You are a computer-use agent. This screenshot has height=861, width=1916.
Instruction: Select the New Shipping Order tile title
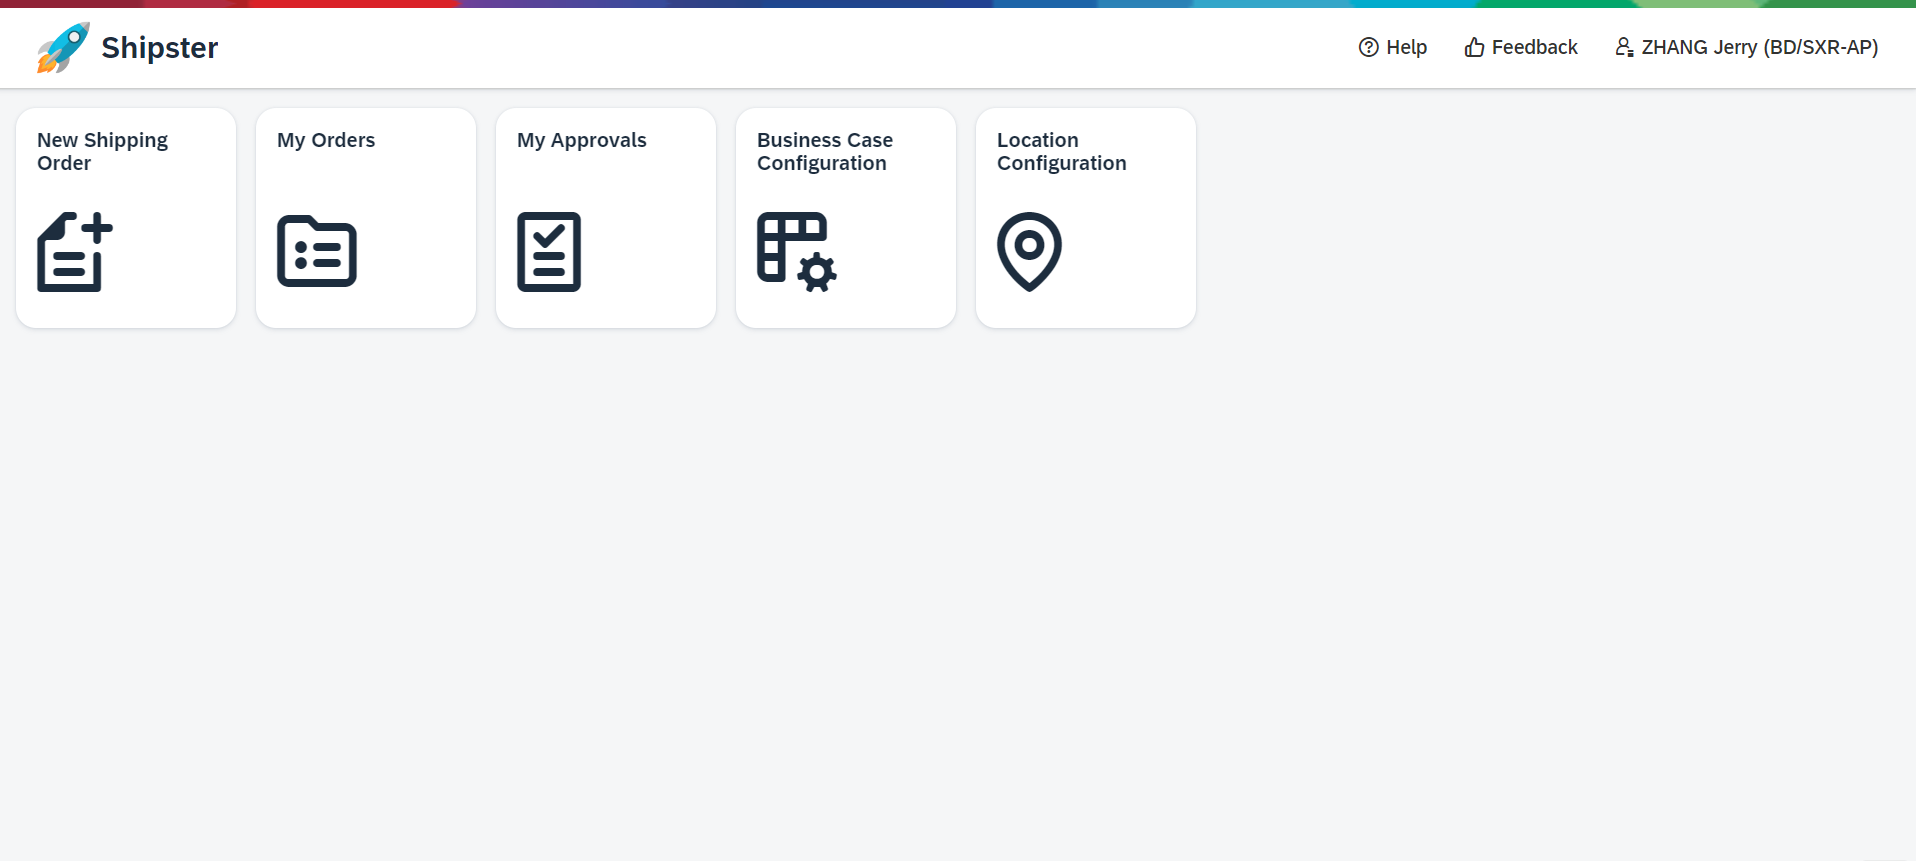pyautogui.click(x=102, y=151)
